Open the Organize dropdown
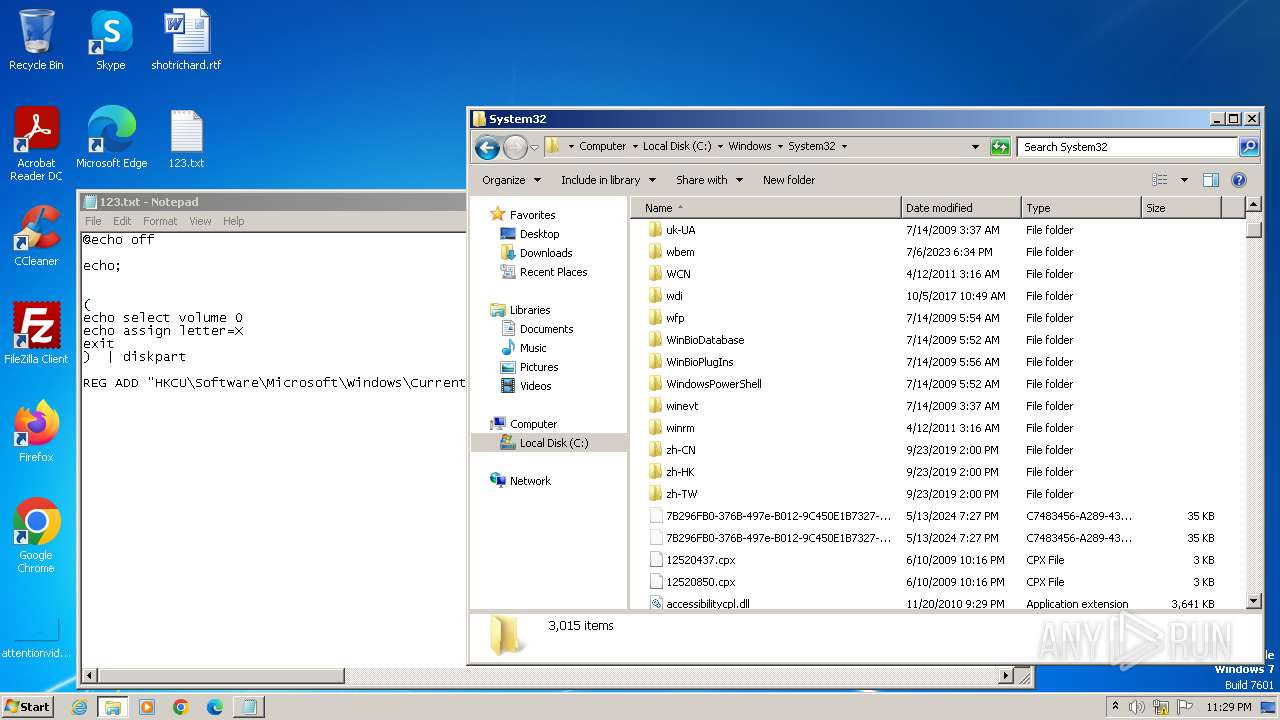1280x720 pixels. [511, 180]
